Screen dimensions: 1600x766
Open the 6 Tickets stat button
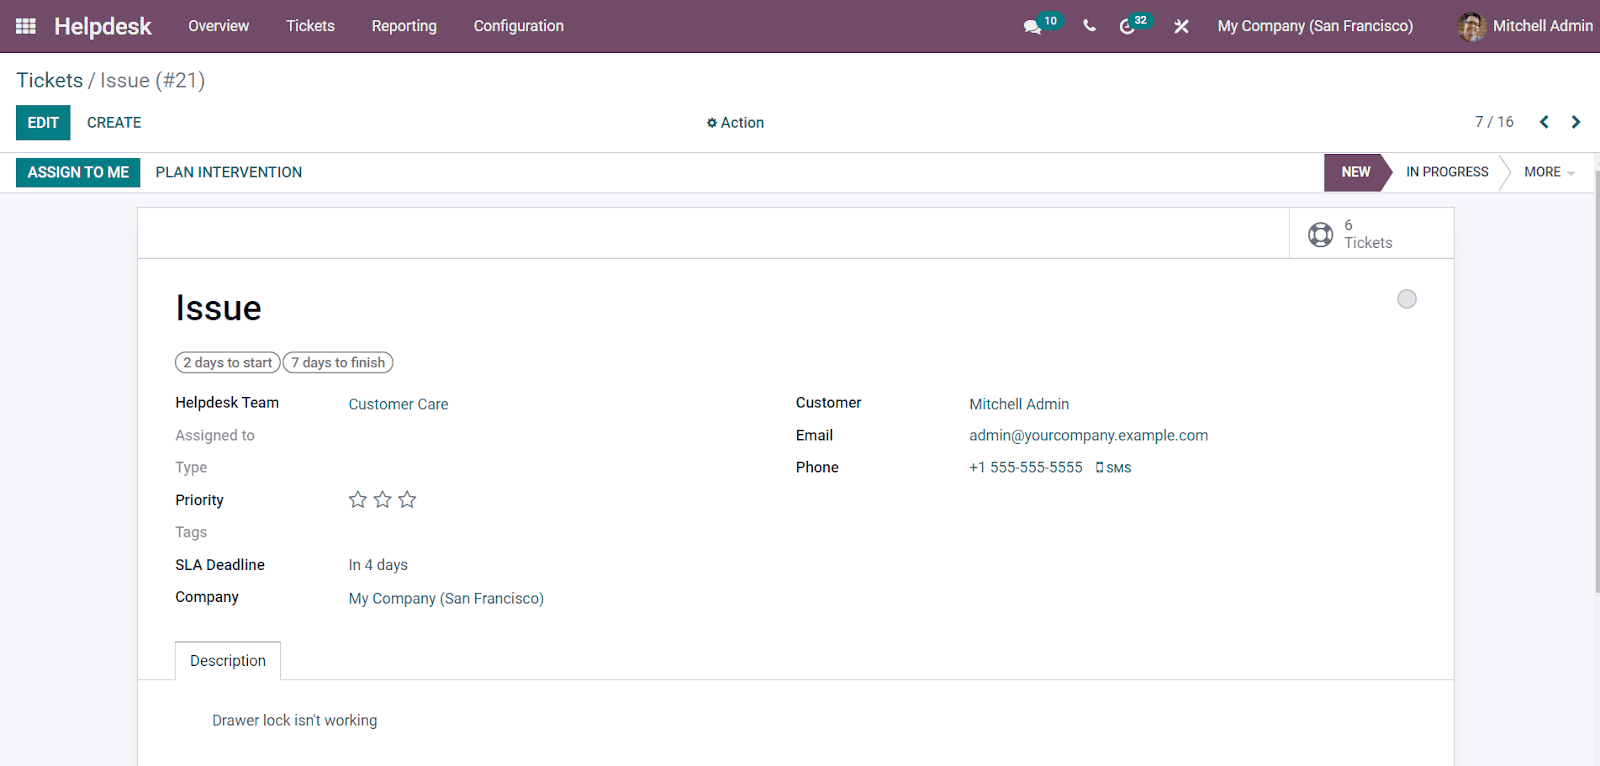(1371, 234)
